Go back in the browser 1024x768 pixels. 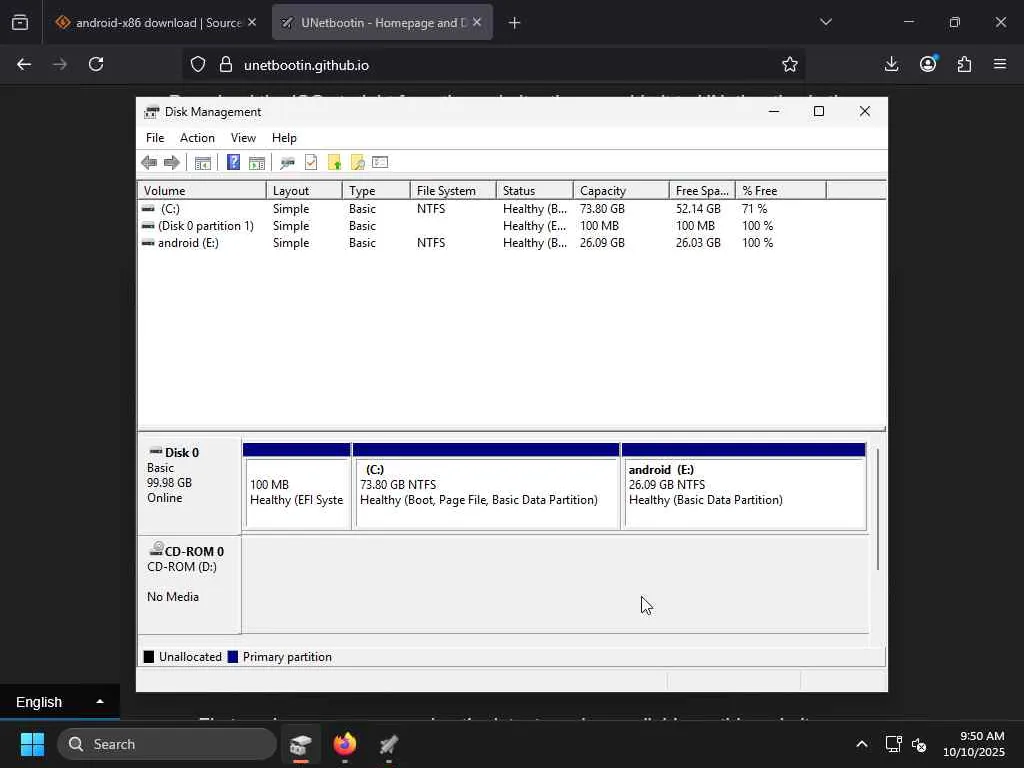tap(24, 64)
